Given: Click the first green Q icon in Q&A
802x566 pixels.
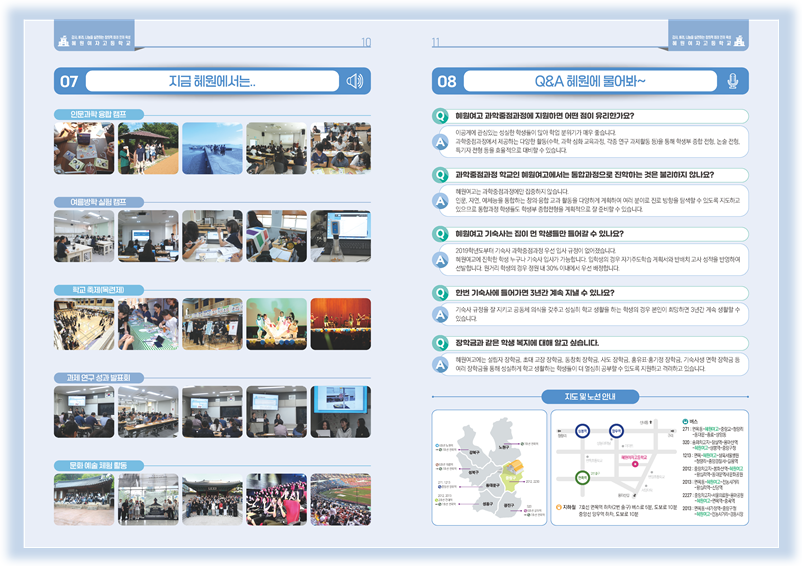Looking at the screenshot, I should (x=440, y=116).
